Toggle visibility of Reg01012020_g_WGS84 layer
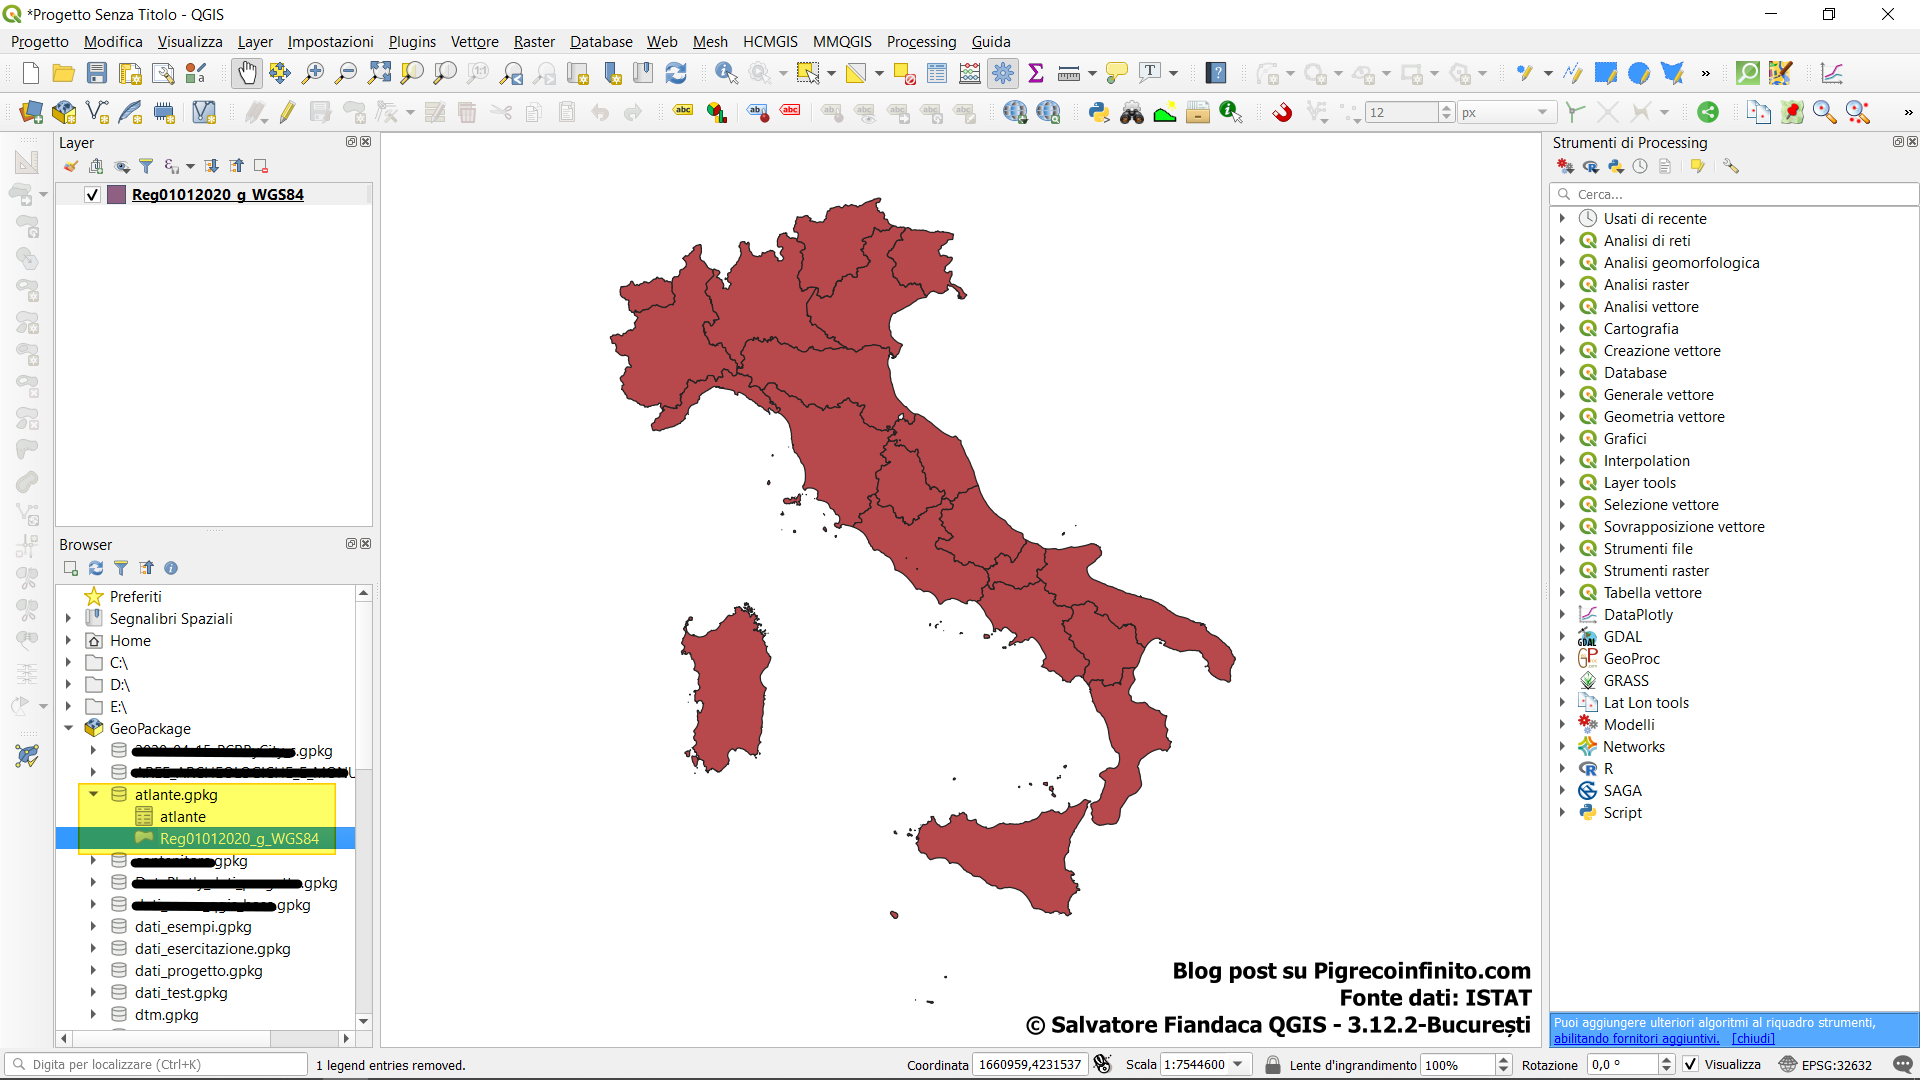The width and height of the screenshot is (1920, 1080). pyautogui.click(x=92, y=195)
